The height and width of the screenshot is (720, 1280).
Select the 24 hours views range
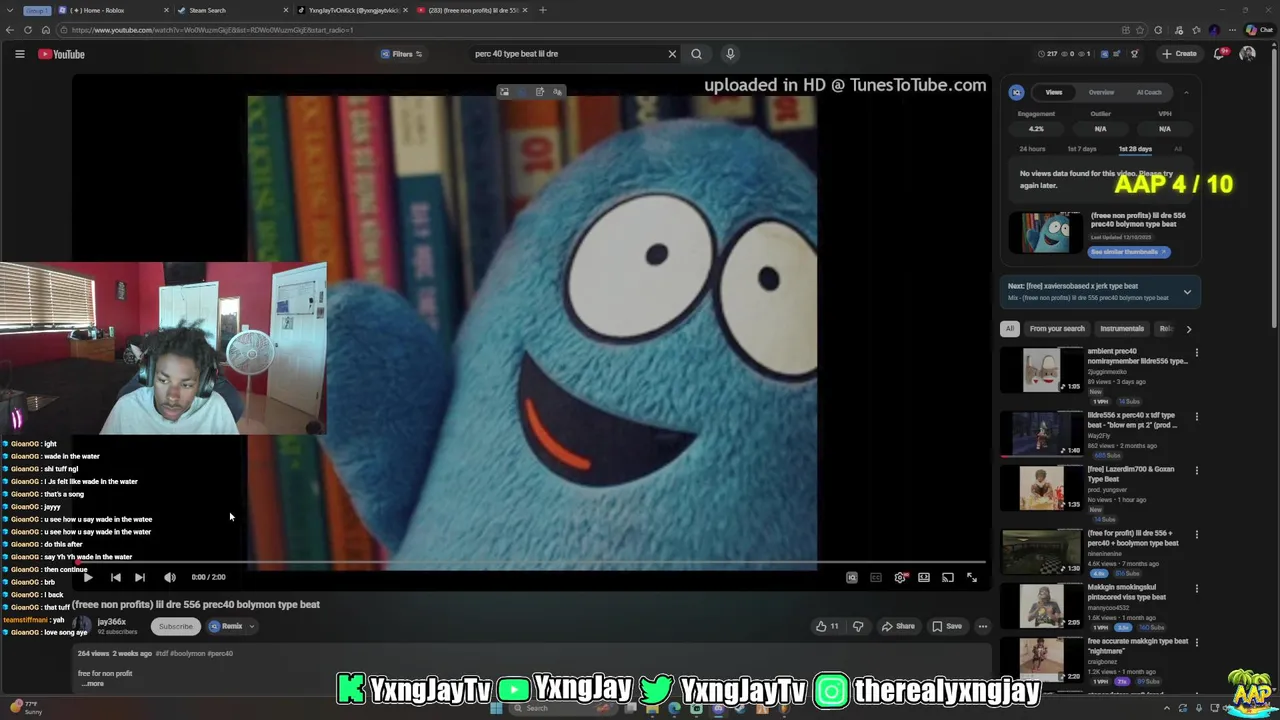pos(1032,149)
